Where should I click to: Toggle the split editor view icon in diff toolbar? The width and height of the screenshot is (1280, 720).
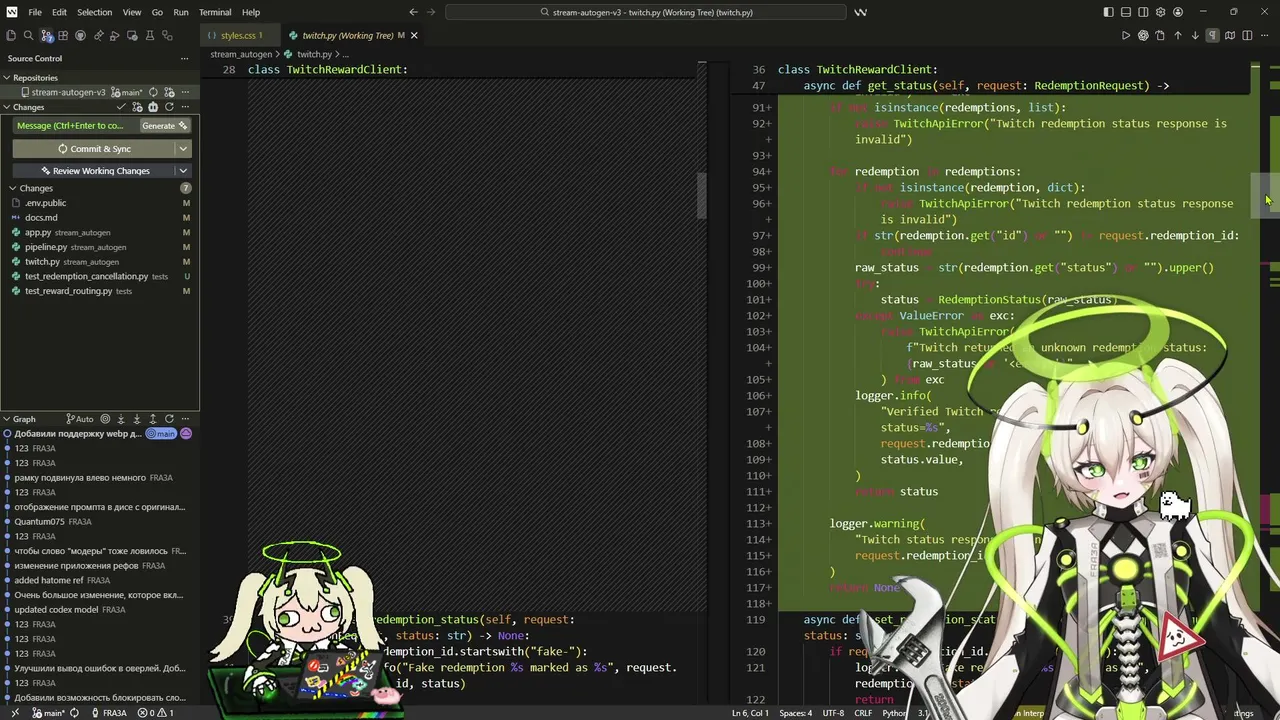(1247, 35)
